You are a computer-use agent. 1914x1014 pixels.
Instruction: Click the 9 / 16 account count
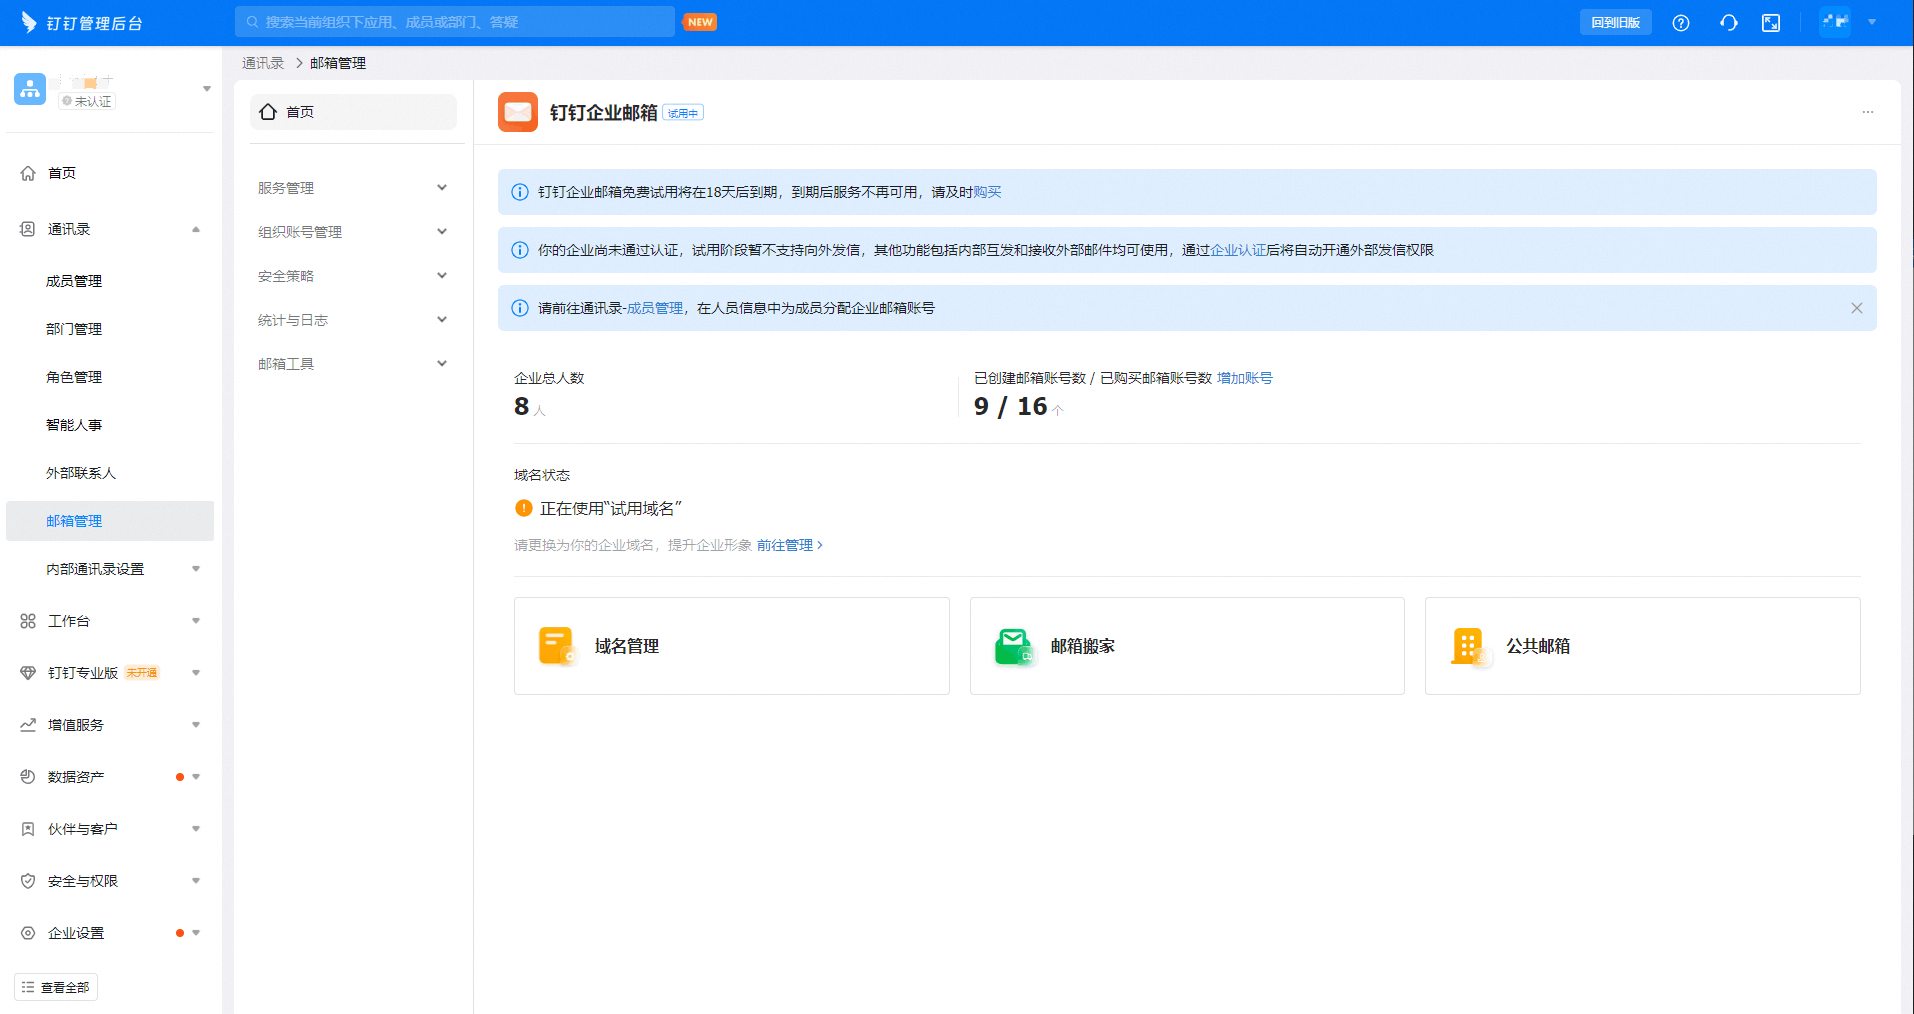coord(1011,406)
